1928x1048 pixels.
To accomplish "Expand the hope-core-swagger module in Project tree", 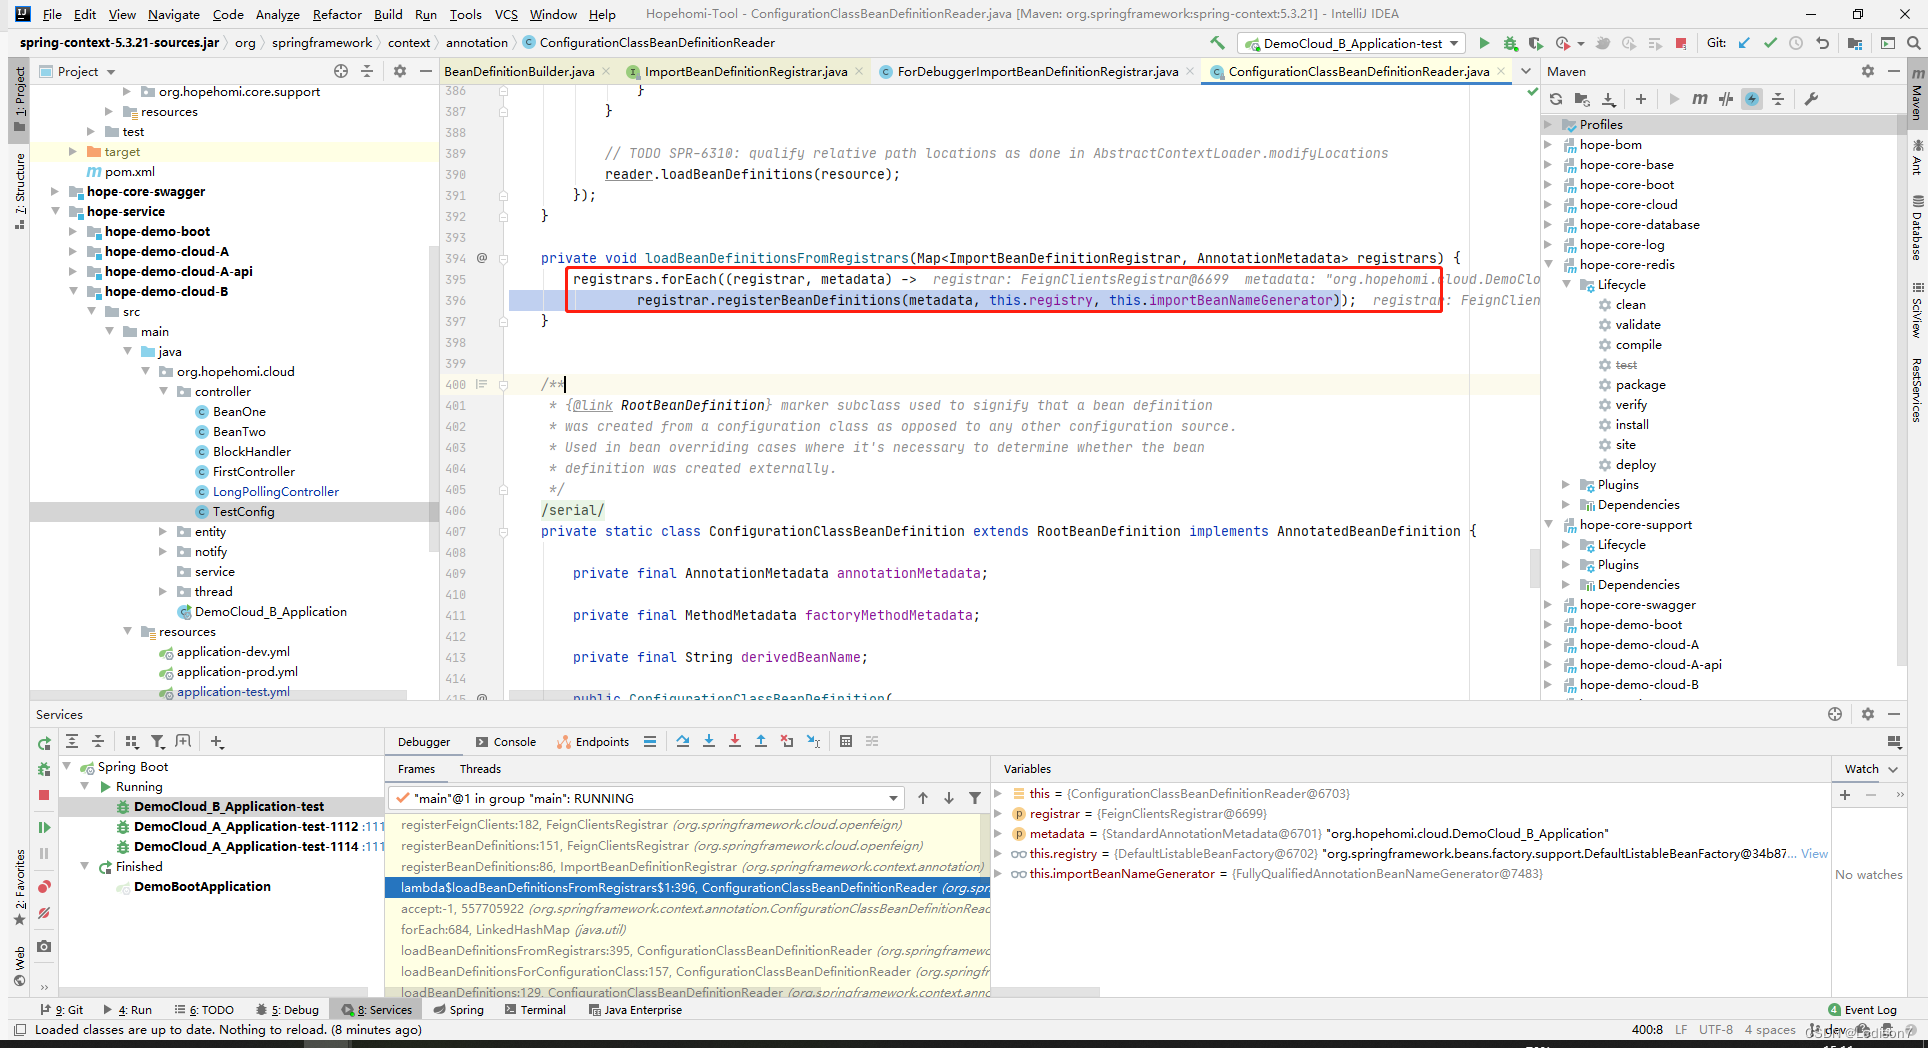I will [x=55, y=191].
